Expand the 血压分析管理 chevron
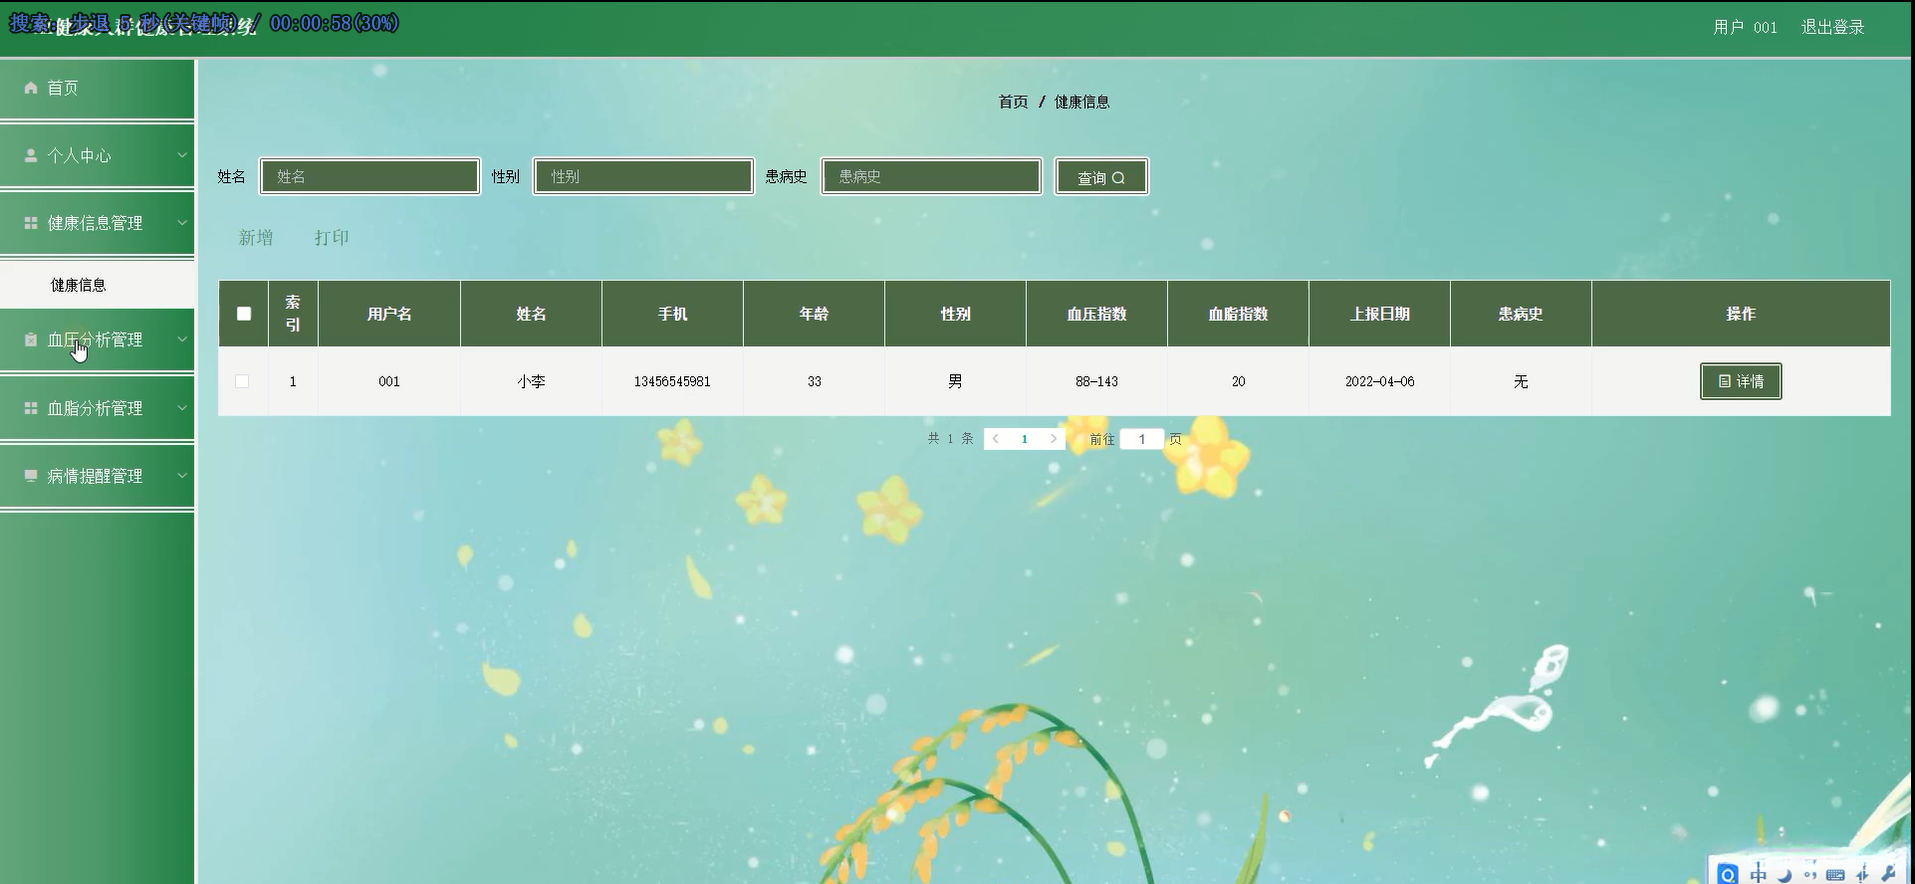The image size is (1915, 884). point(182,340)
